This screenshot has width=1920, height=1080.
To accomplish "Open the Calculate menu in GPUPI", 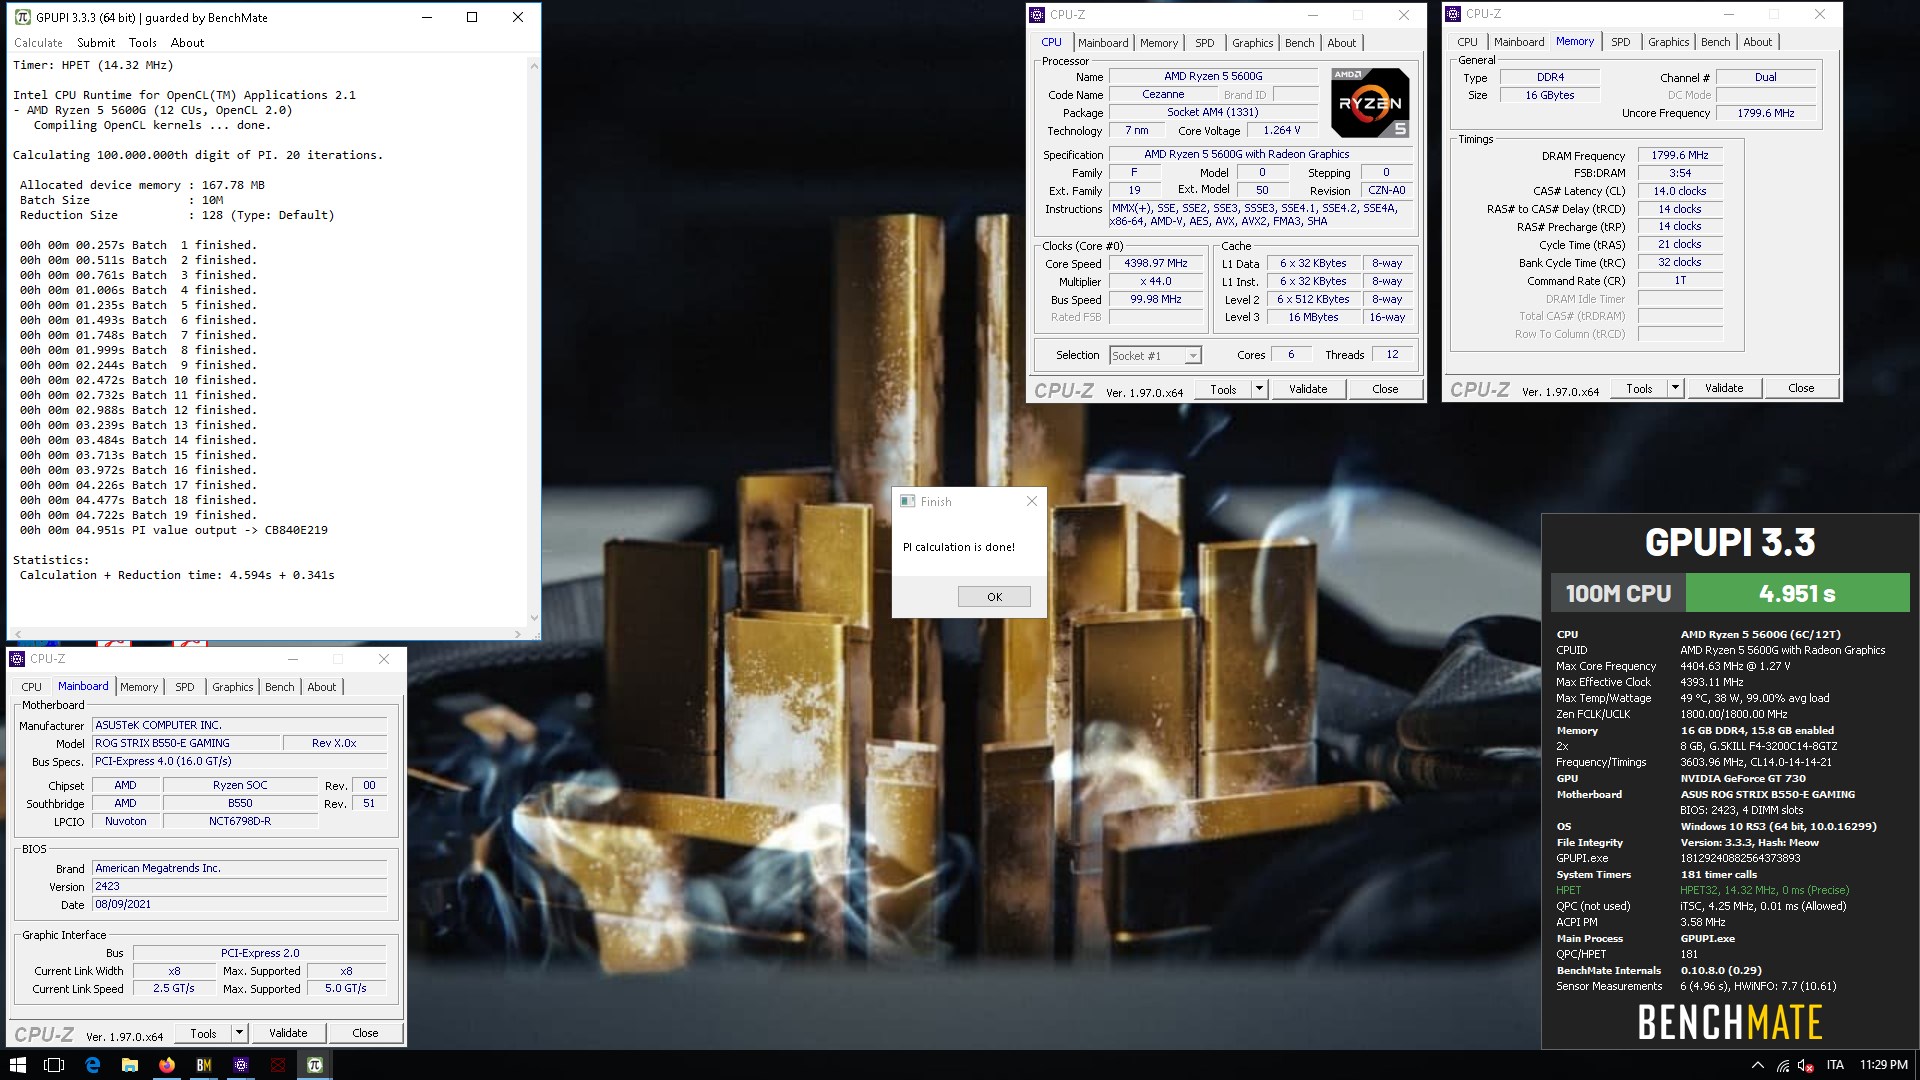I will [x=38, y=43].
